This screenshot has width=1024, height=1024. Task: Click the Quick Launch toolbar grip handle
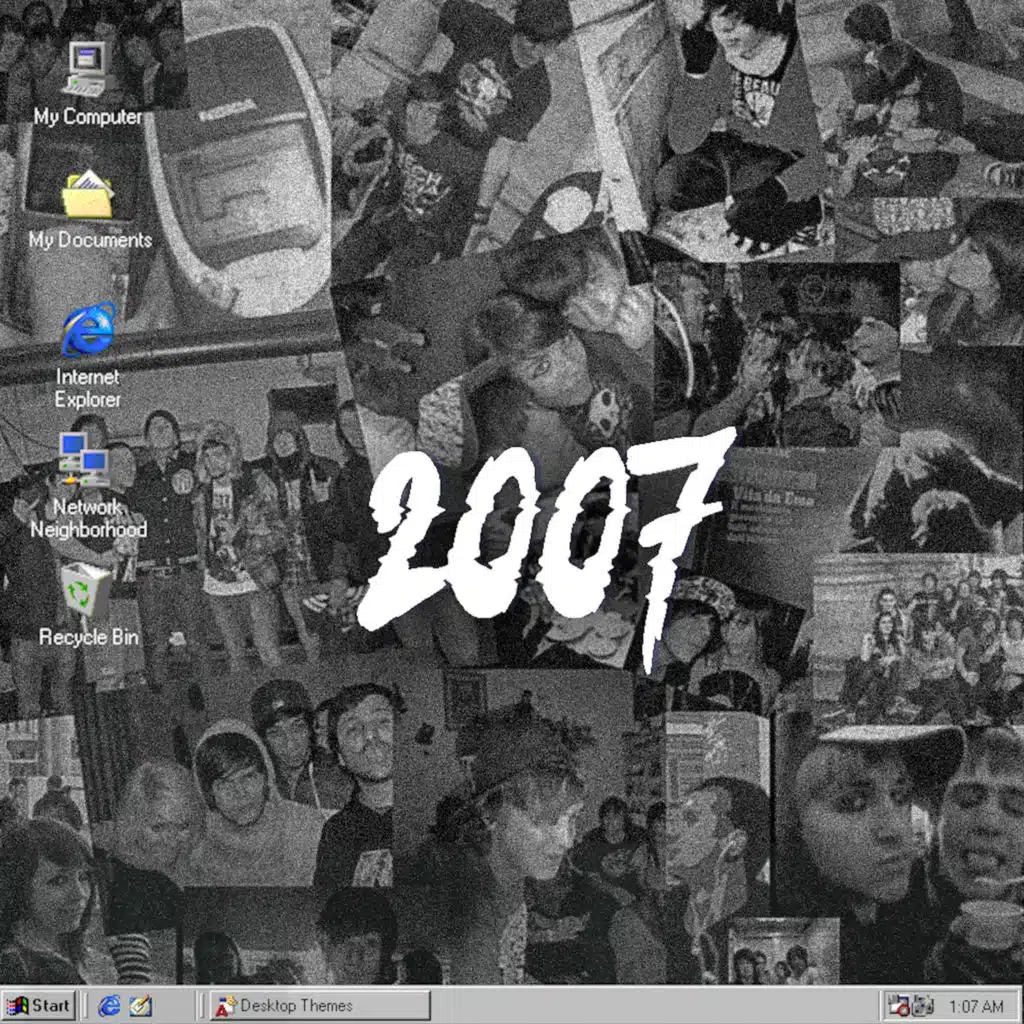[x=85, y=1006]
